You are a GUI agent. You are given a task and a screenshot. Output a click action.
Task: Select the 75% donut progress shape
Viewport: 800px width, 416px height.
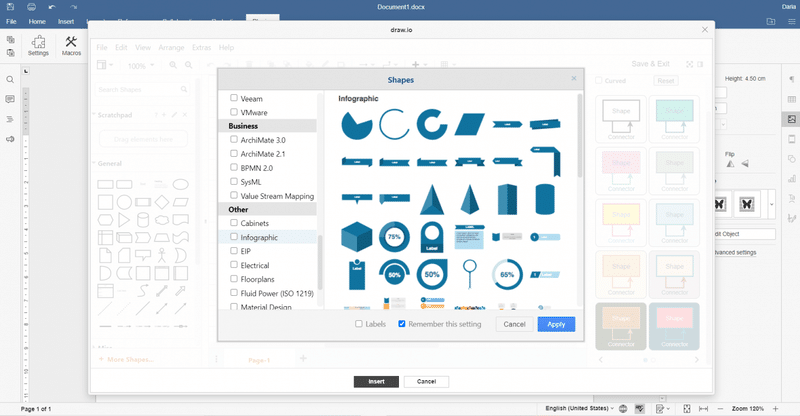pyautogui.click(x=394, y=237)
